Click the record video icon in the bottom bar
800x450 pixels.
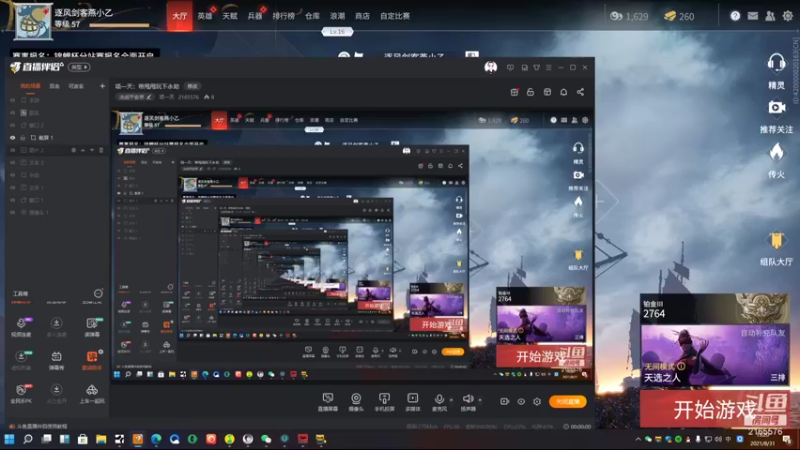pyautogui.click(x=505, y=402)
